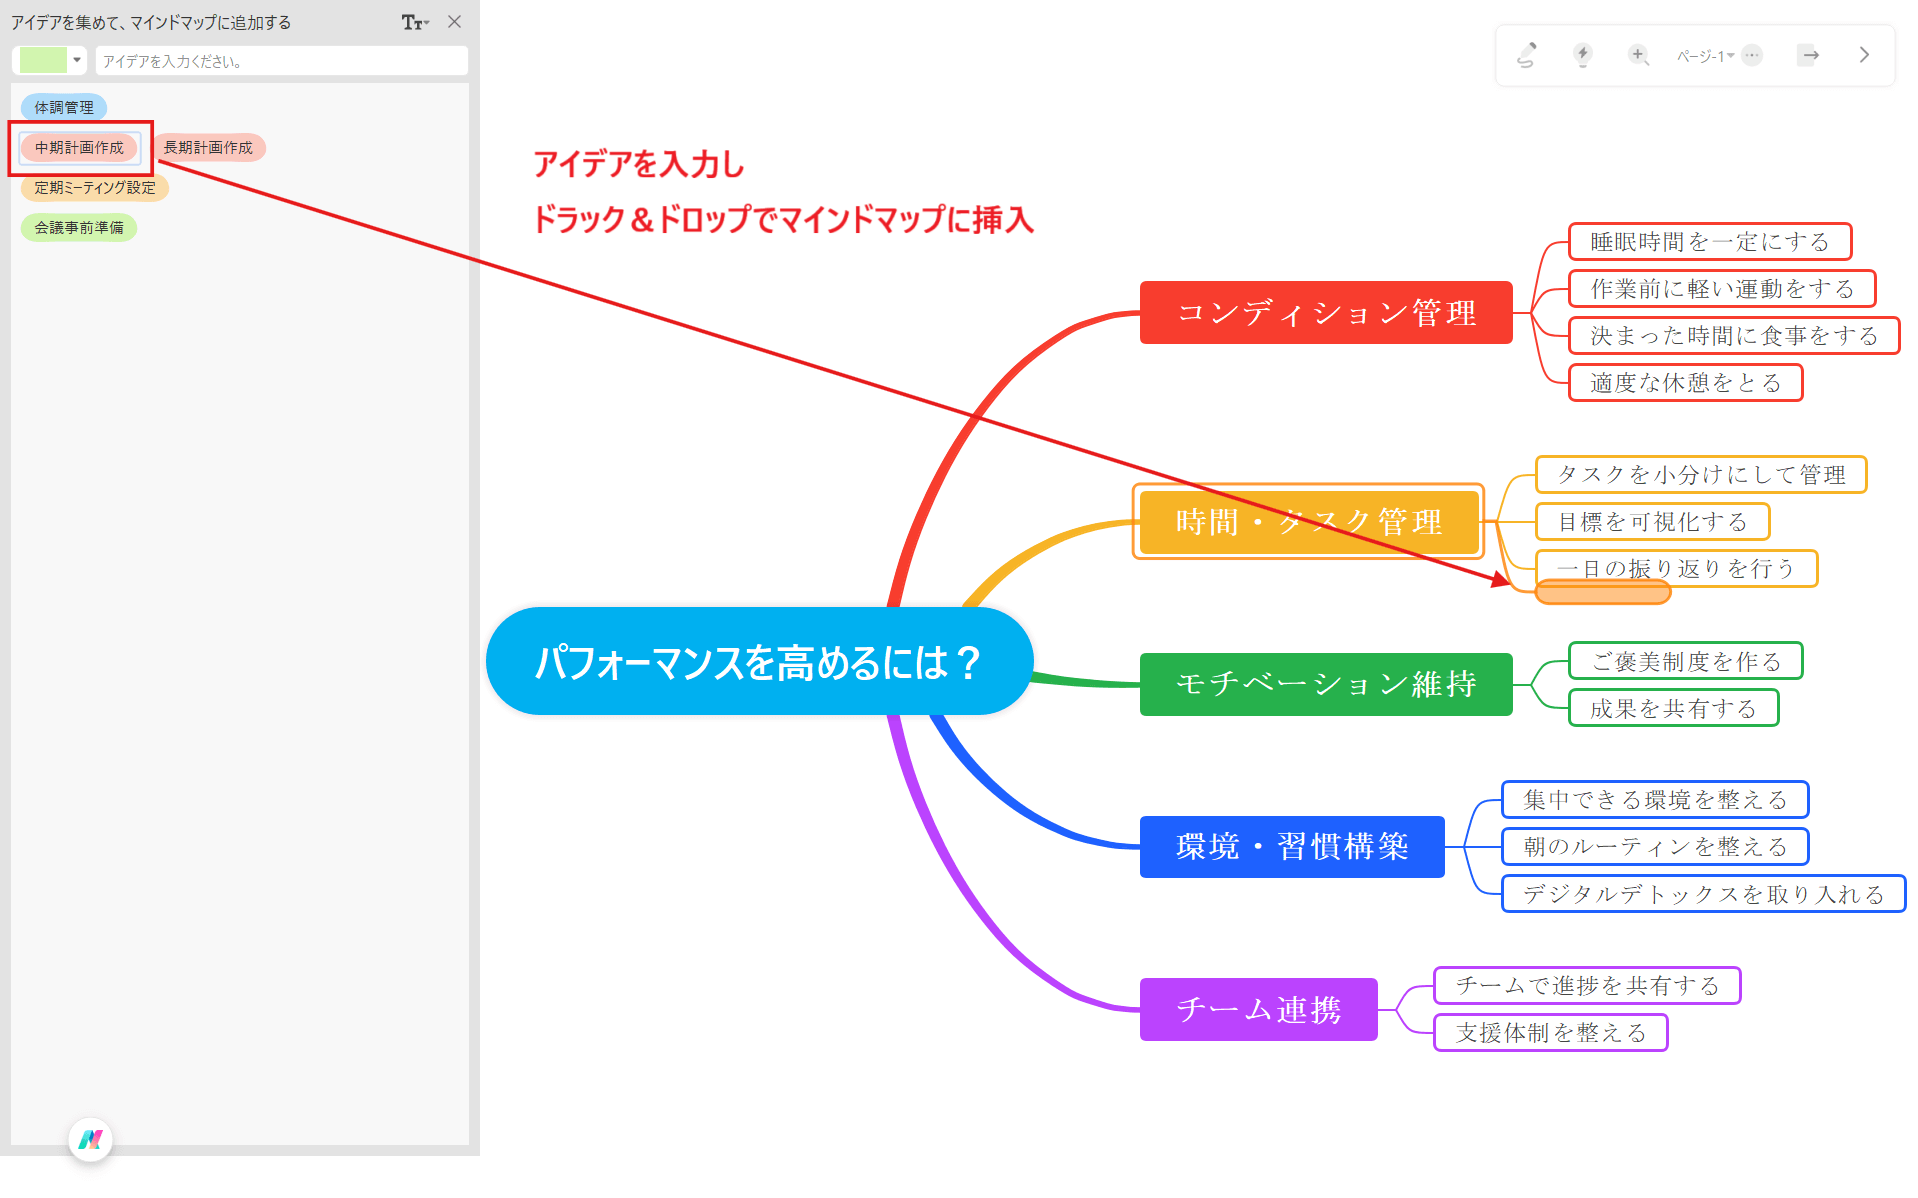
Task: Click the right arrow chevron in the toolbar
Action: 1863,55
